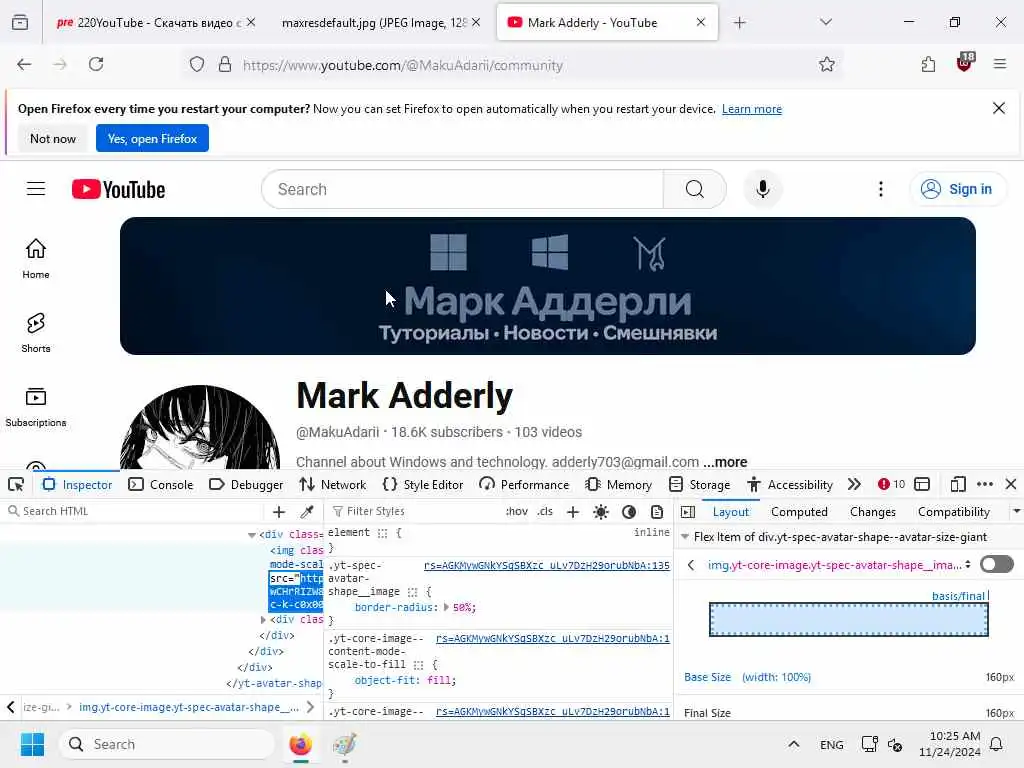
Task: Open Firefox application hamburger menu
Action: coord(999,64)
